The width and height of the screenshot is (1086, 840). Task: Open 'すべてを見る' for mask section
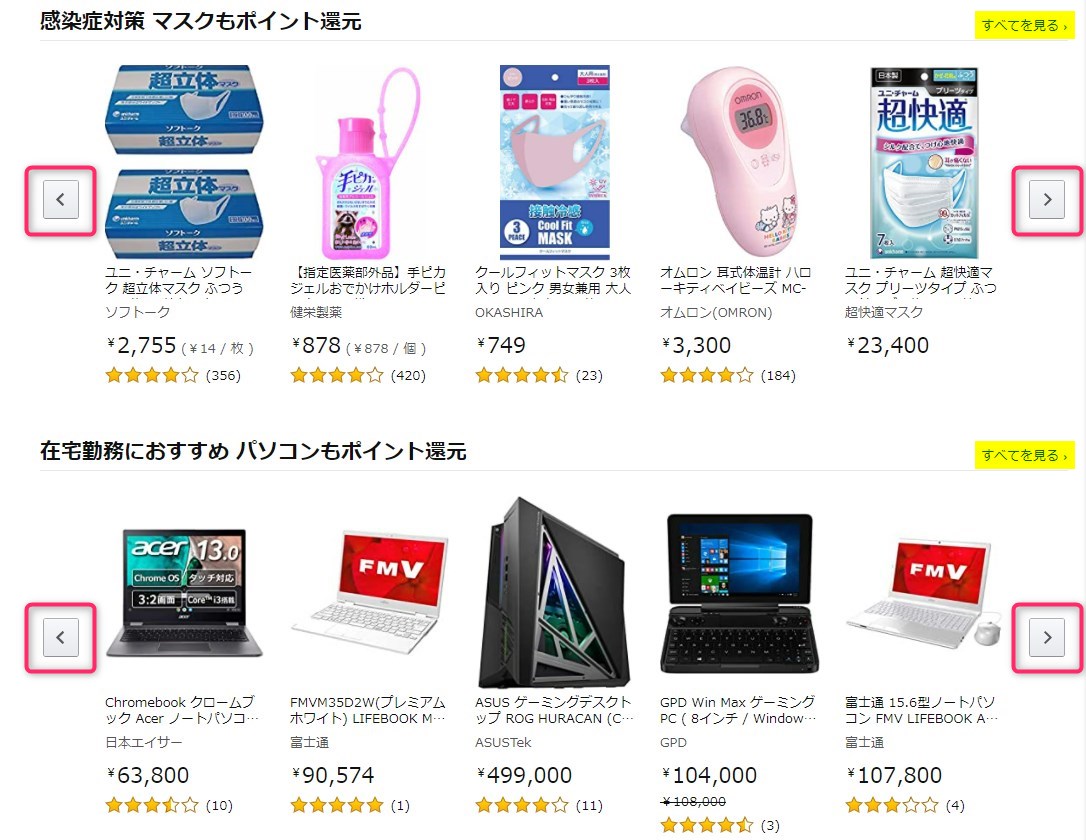point(1024,26)
